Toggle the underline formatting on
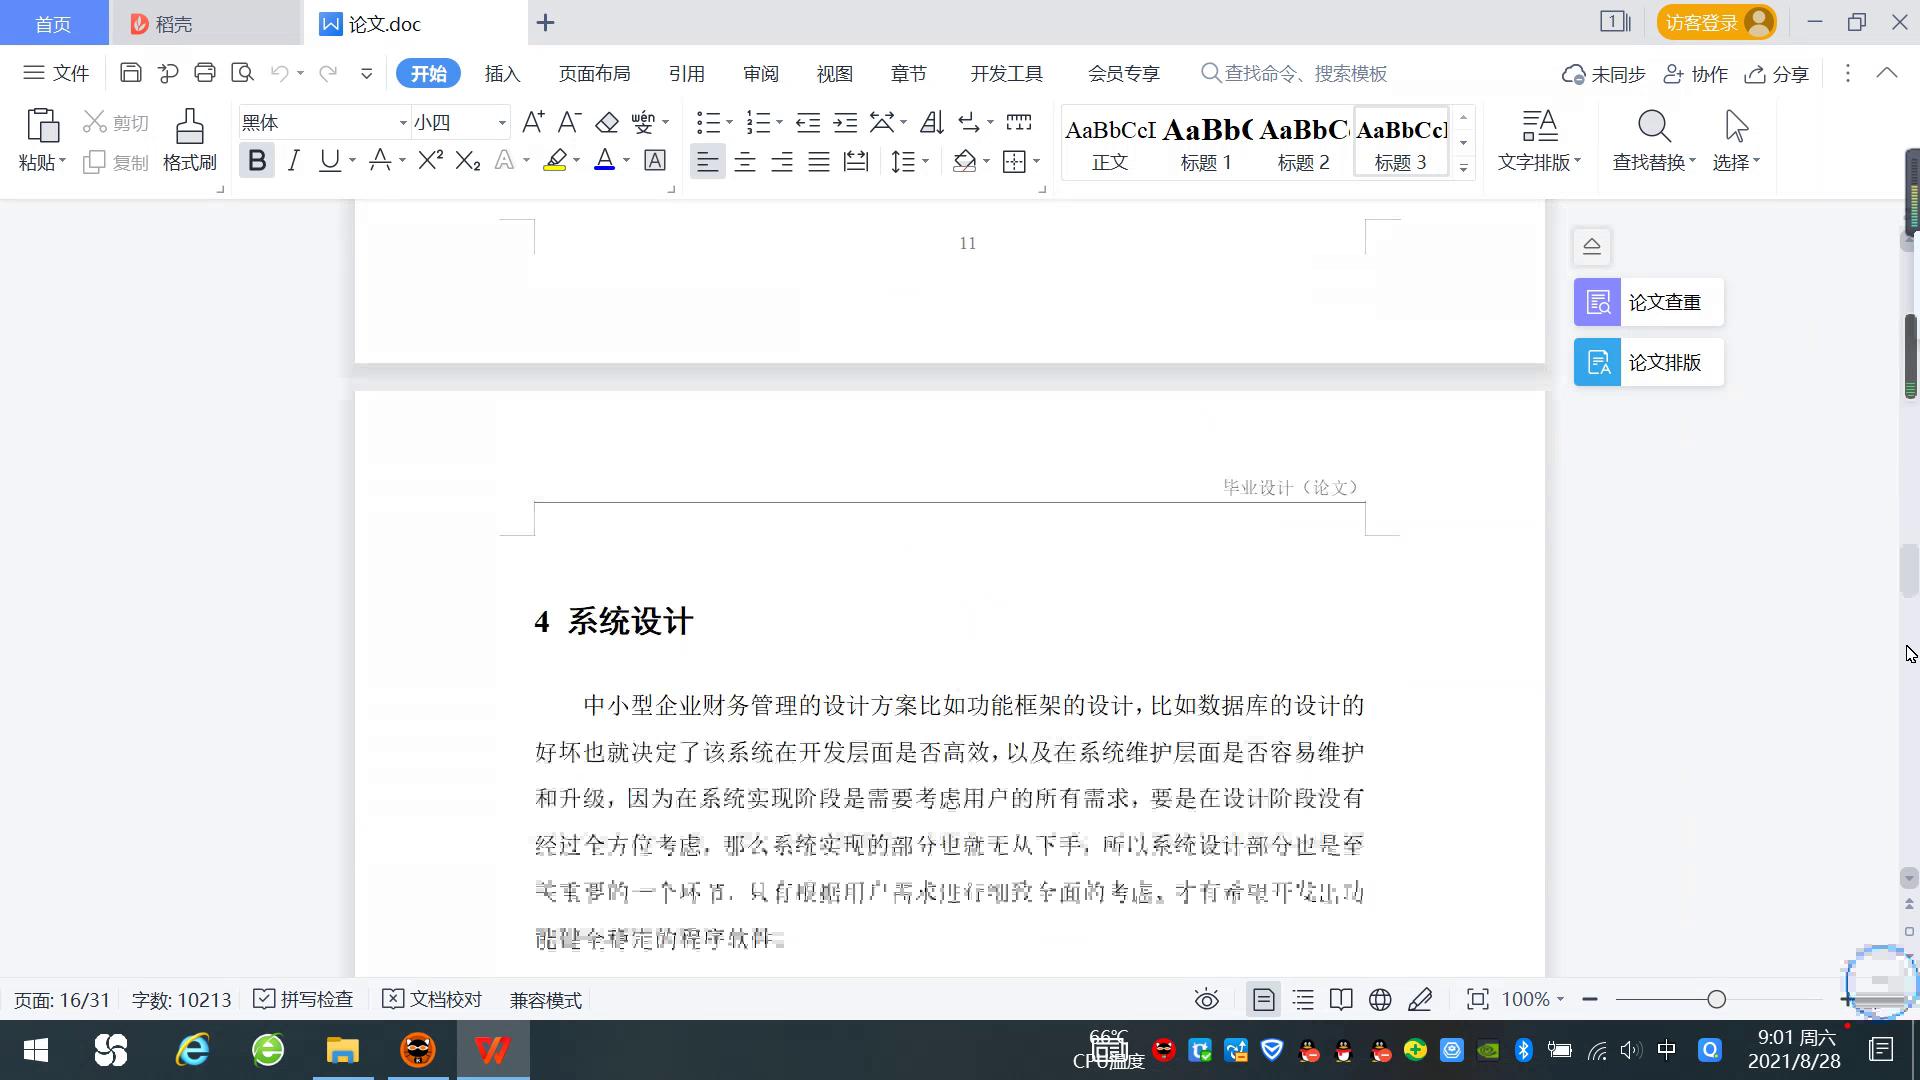Viewport: 1920px width, 1080px height. tap(329, 160)
